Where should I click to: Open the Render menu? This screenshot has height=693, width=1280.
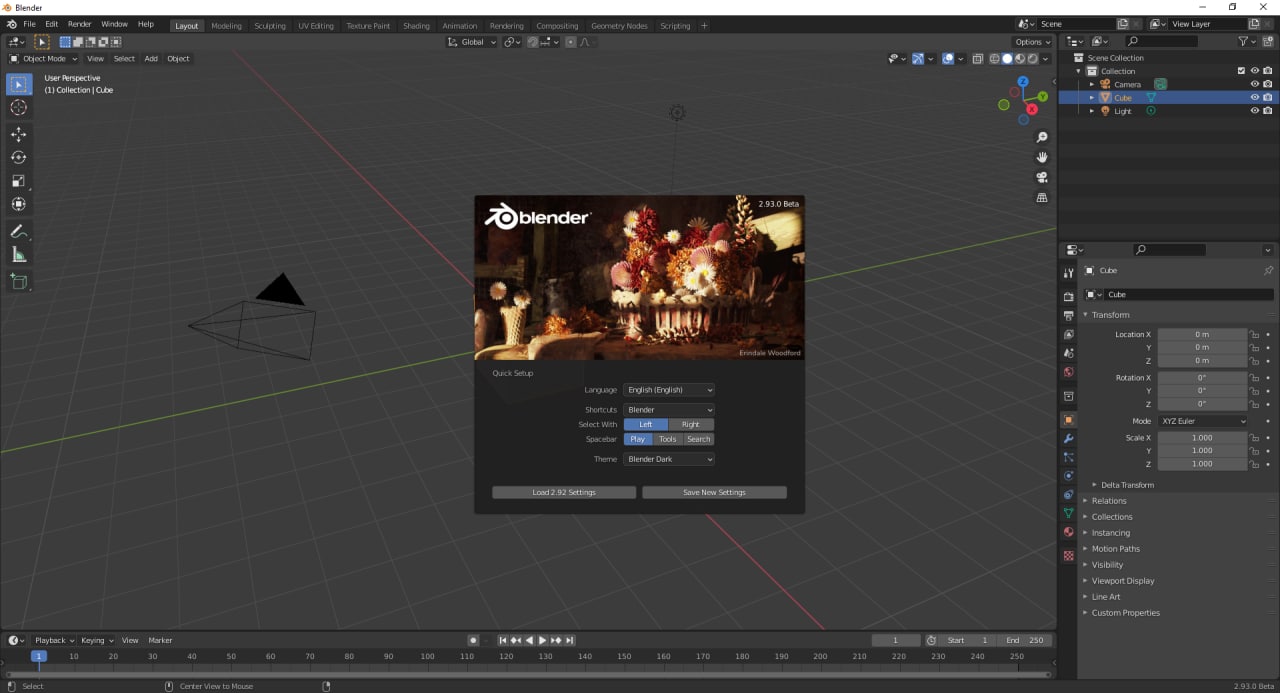pos(79,24)
